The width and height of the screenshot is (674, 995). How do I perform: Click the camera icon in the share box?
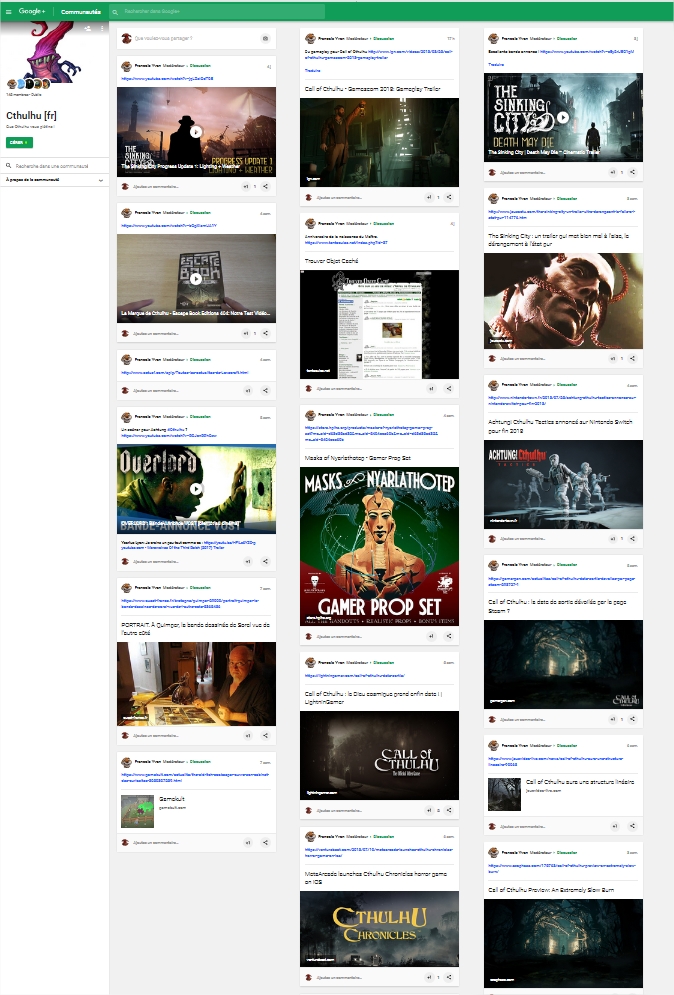click(265, 38)
